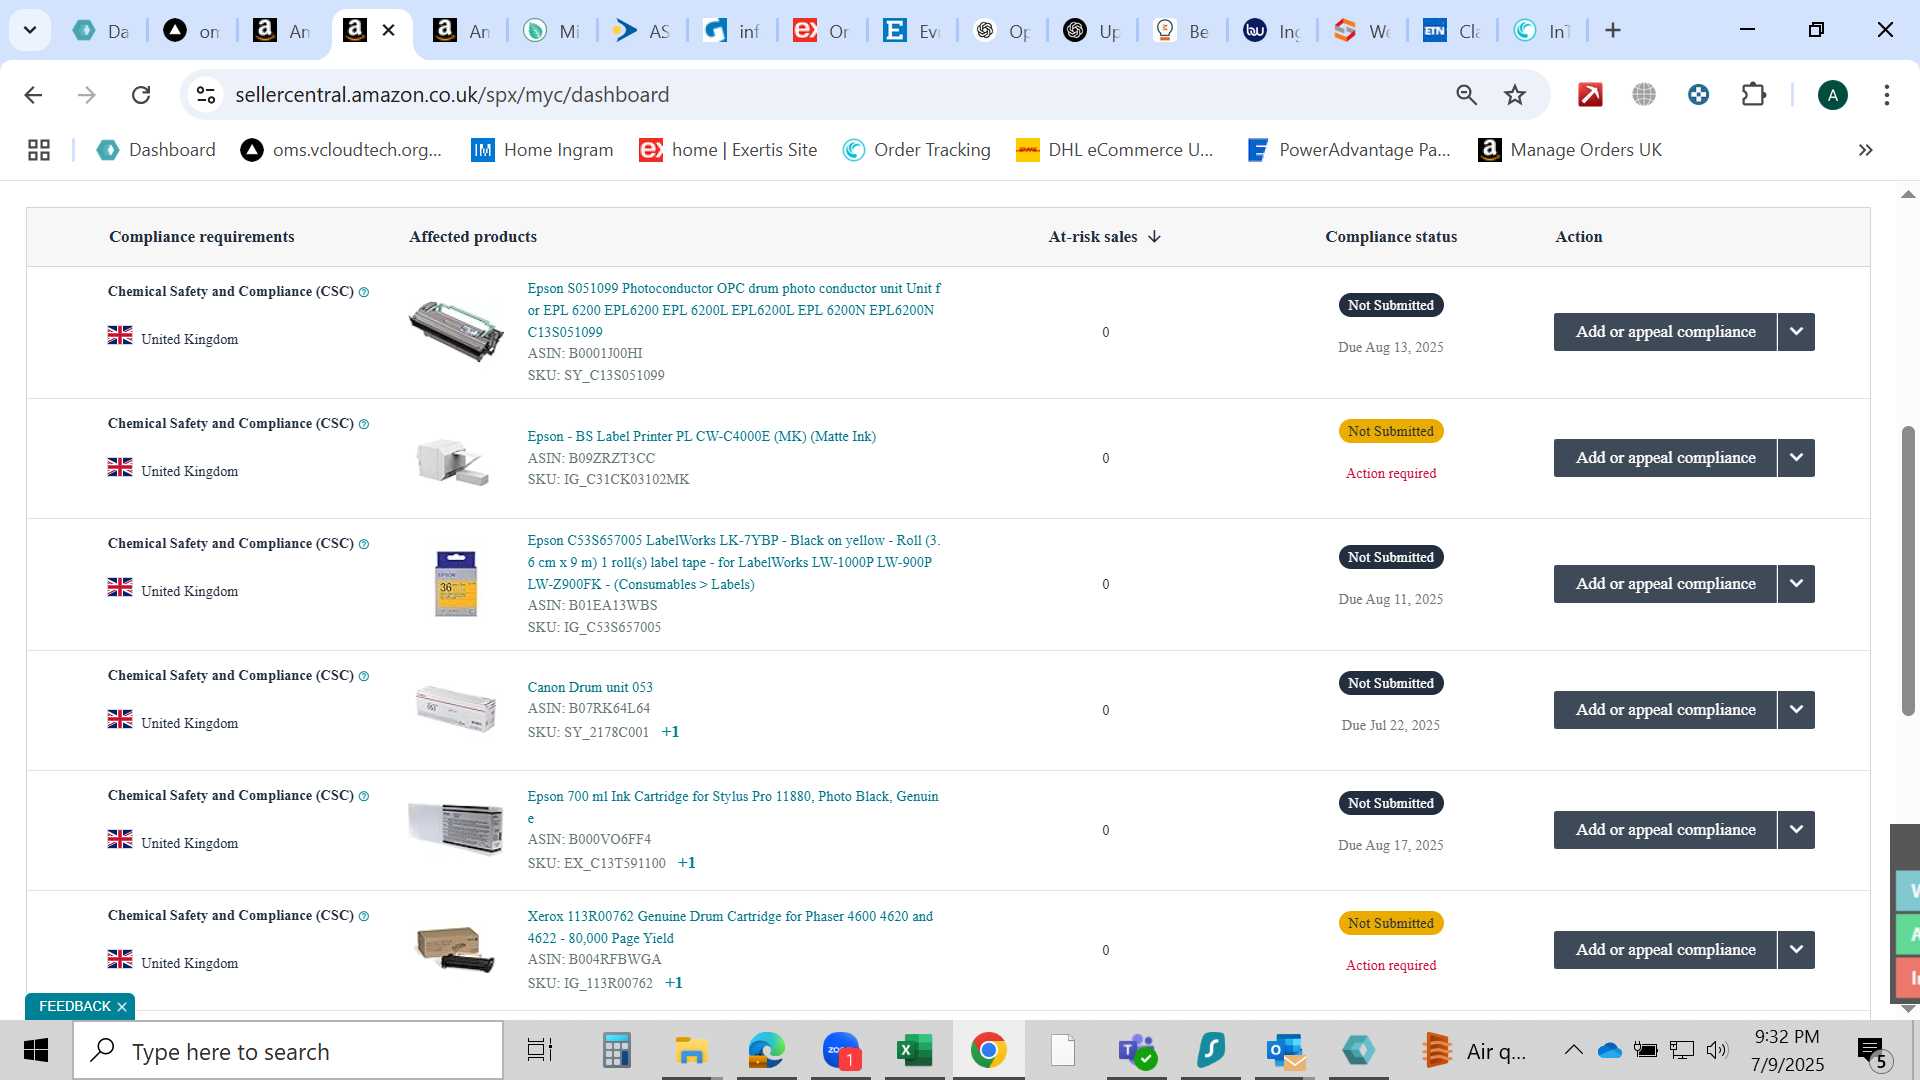Open the Home Ingram bookmark
This screenshot has width=1920, height=1080.
coord(542,150)
